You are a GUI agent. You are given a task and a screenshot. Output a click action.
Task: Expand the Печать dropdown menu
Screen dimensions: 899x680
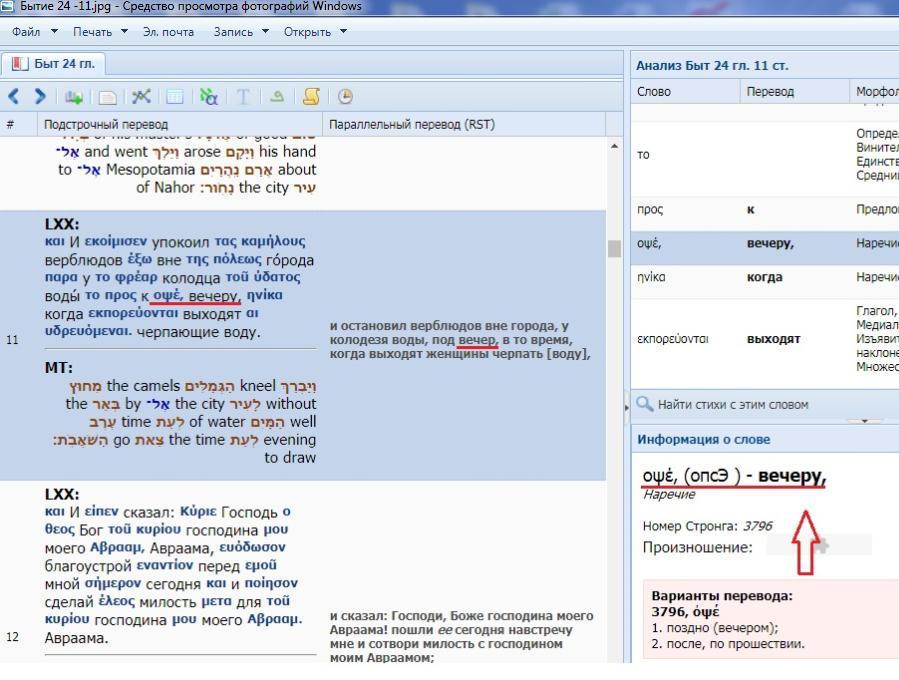(99, 32)
